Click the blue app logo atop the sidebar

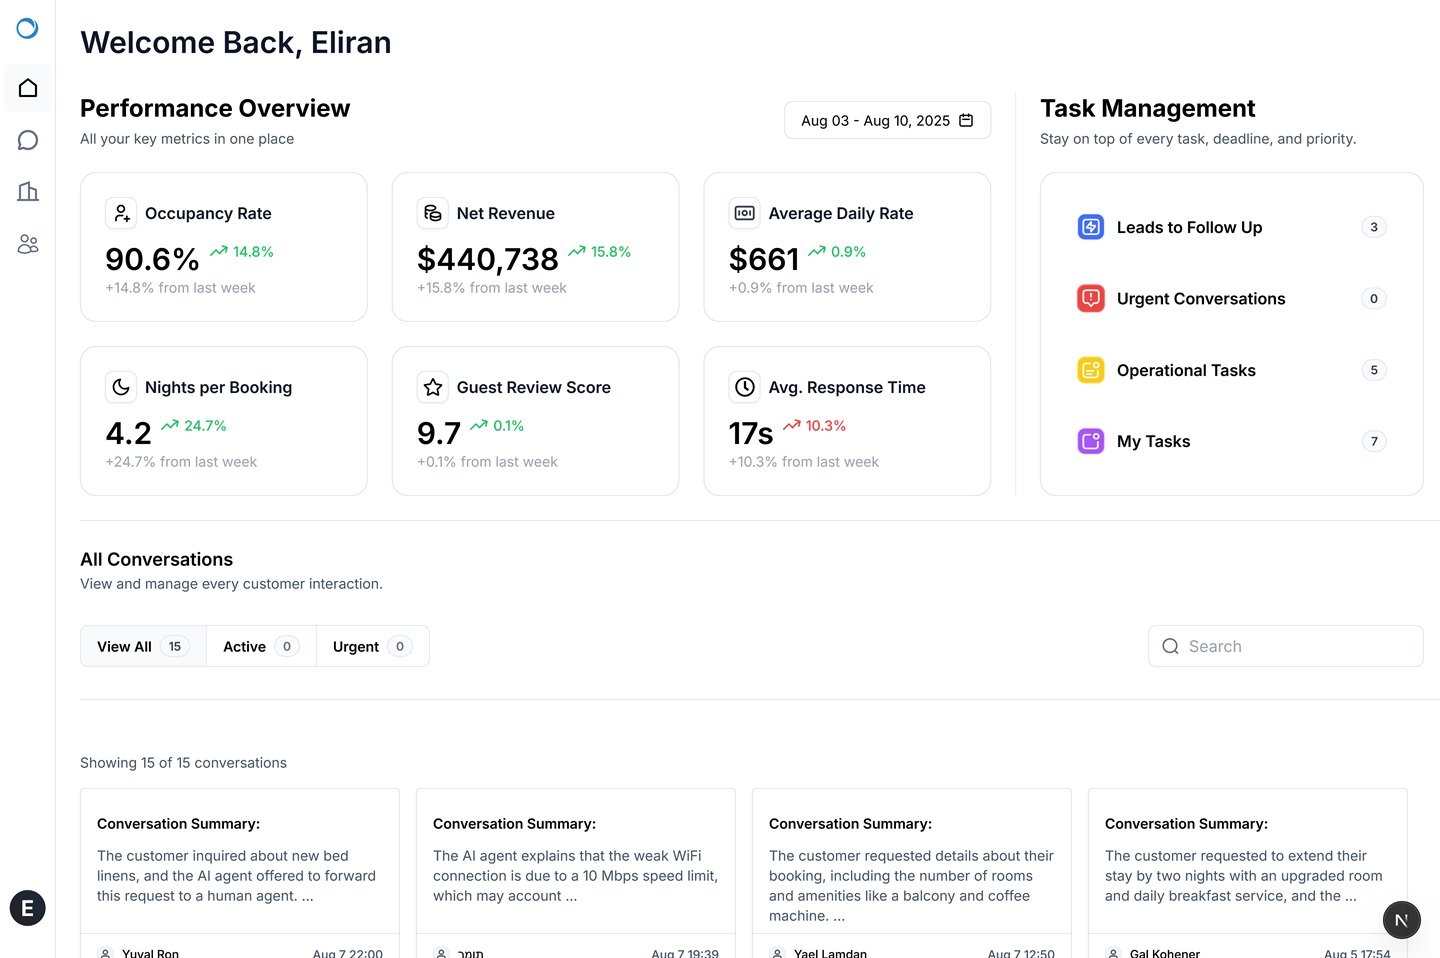pos(27,29)
